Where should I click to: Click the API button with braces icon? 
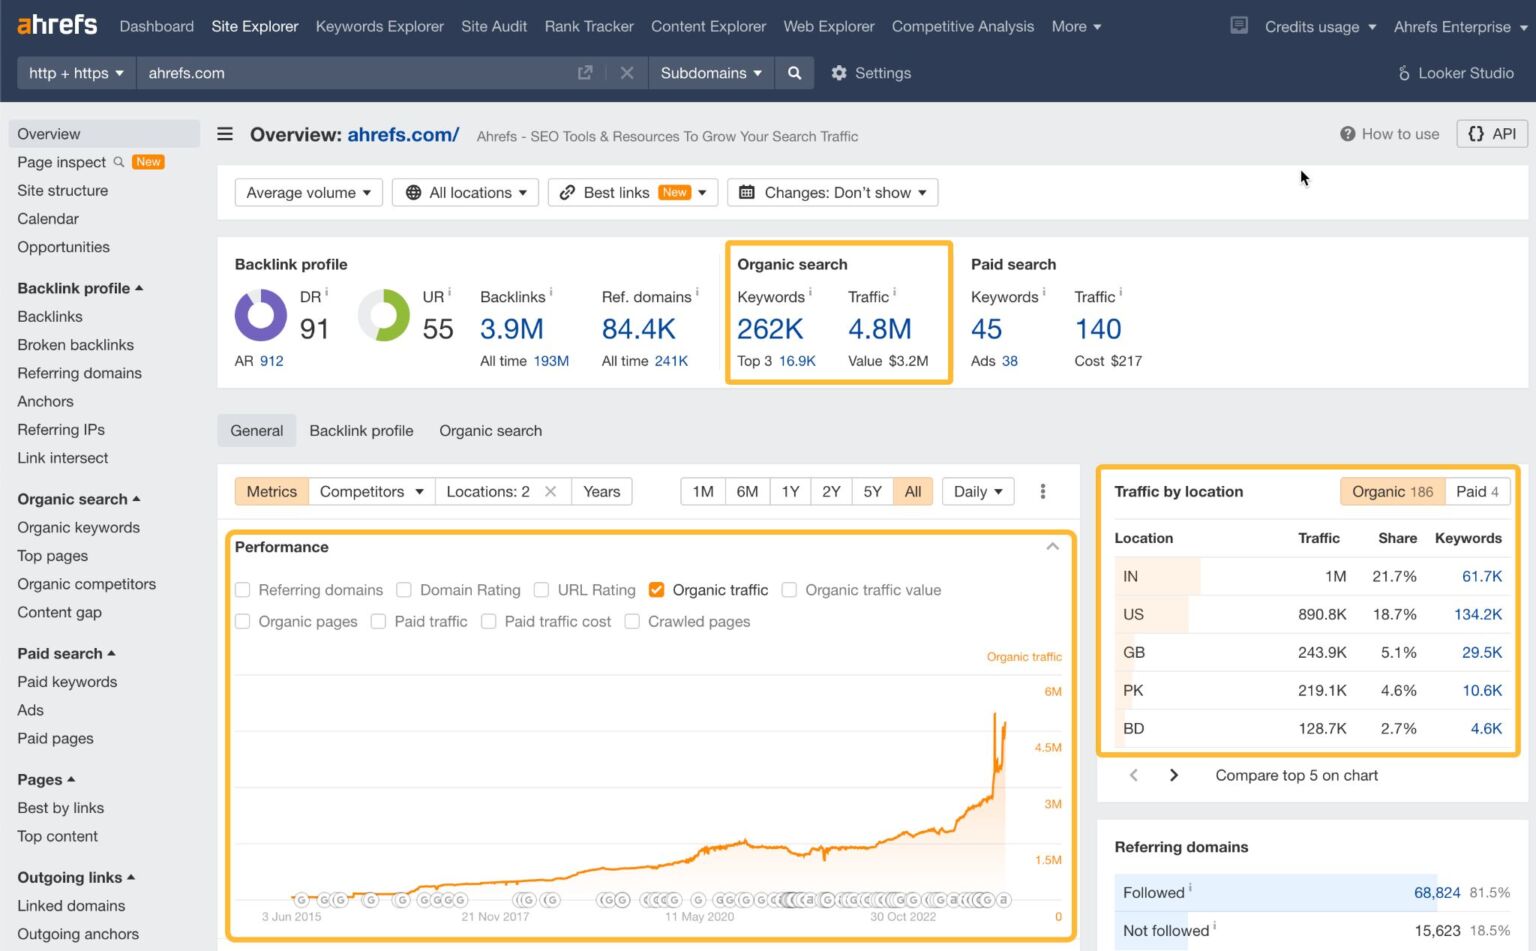[1491, 133]
